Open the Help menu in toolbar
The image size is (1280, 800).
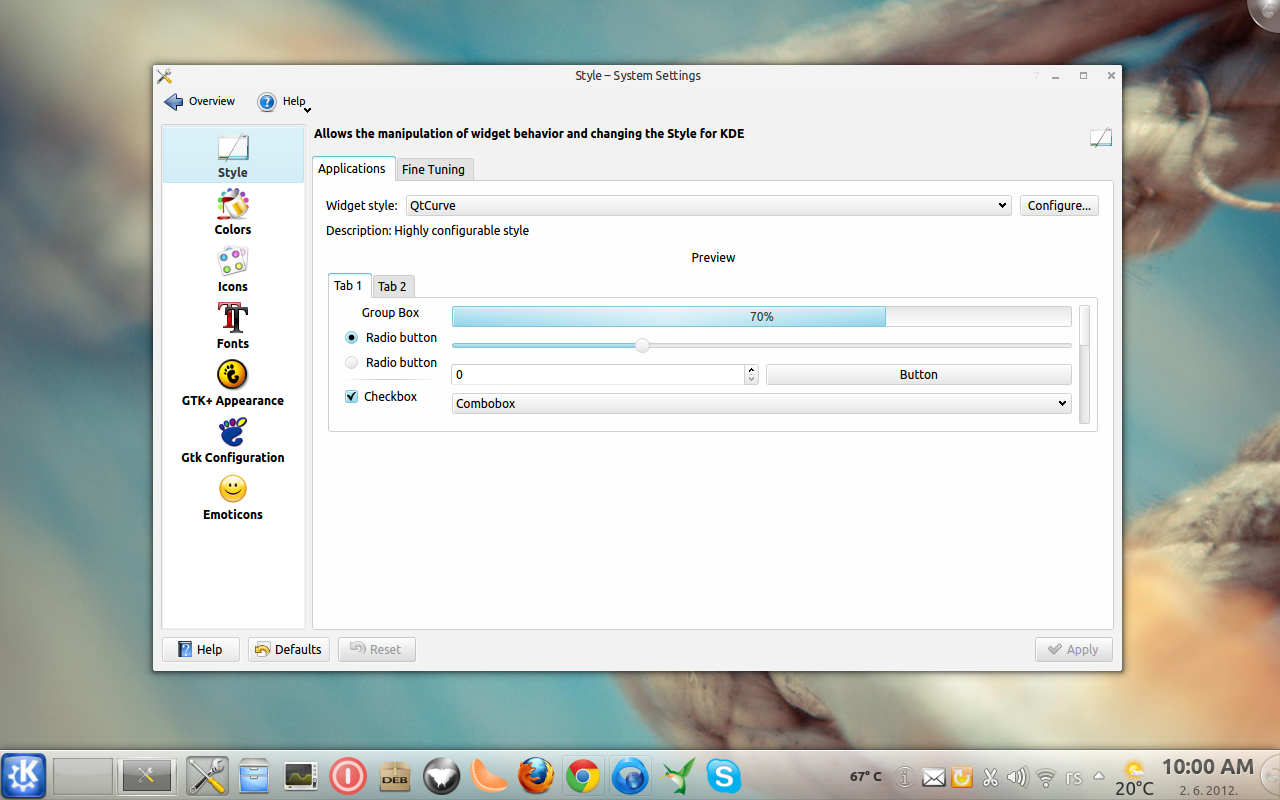tap(284, 101)
